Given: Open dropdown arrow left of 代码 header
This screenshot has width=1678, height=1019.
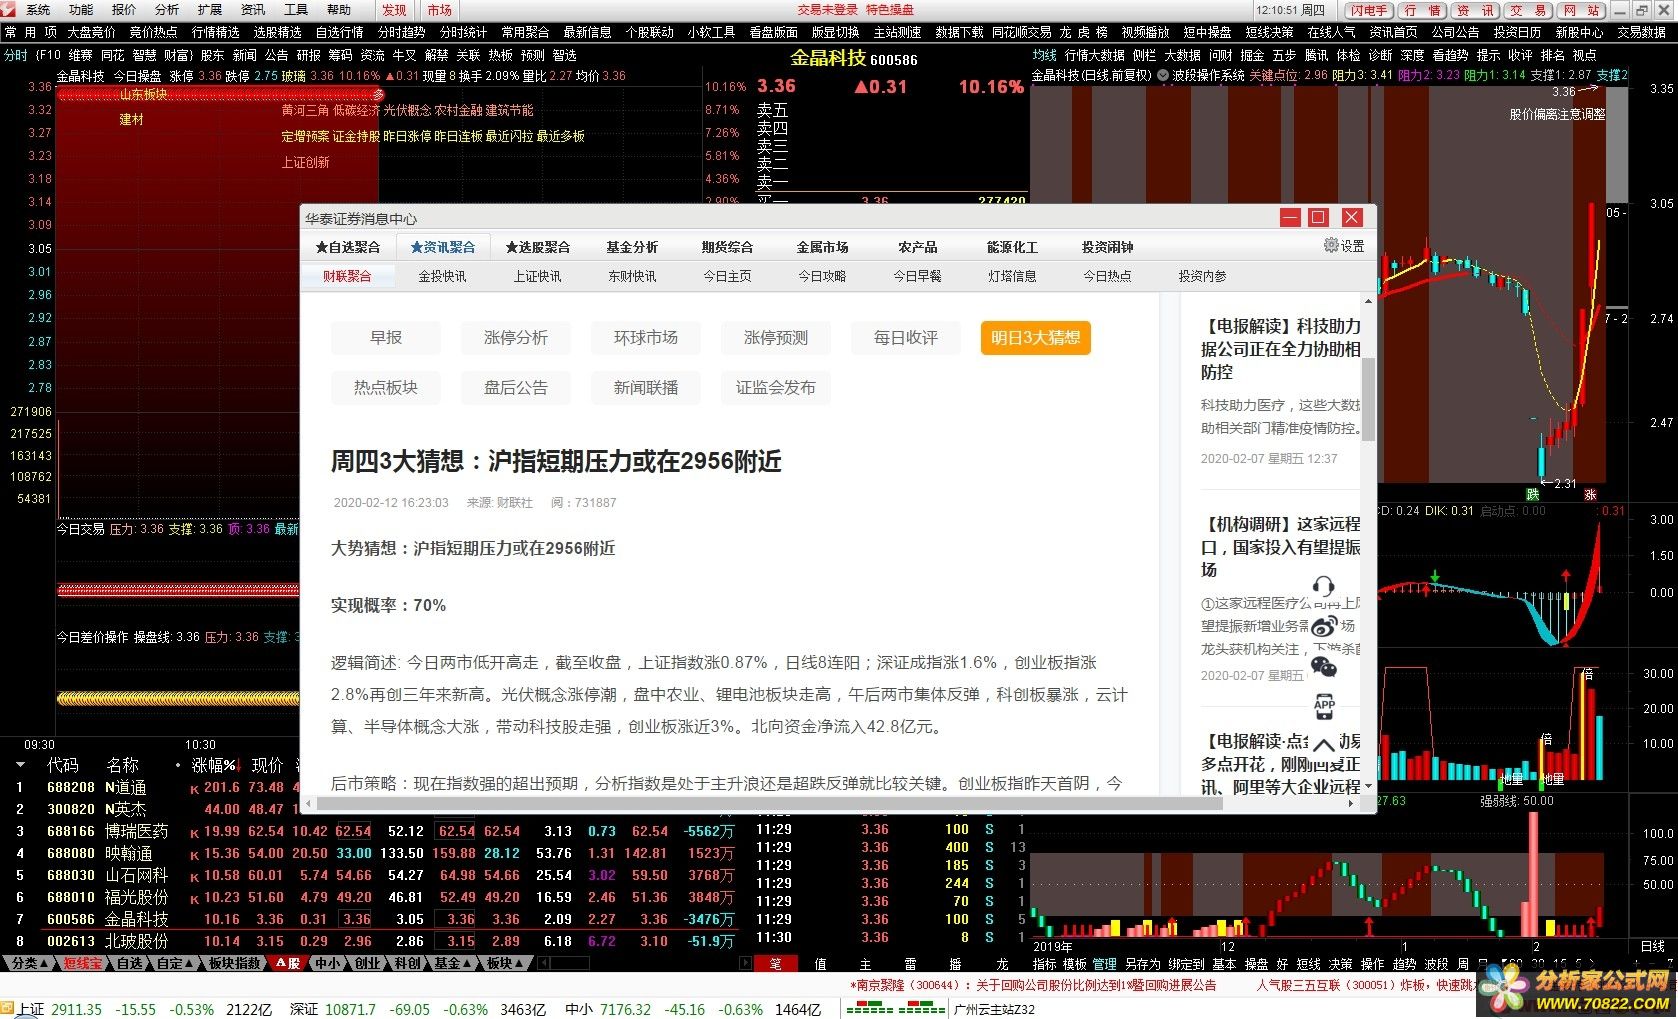Looking at the screenshot, I should 20,765.
